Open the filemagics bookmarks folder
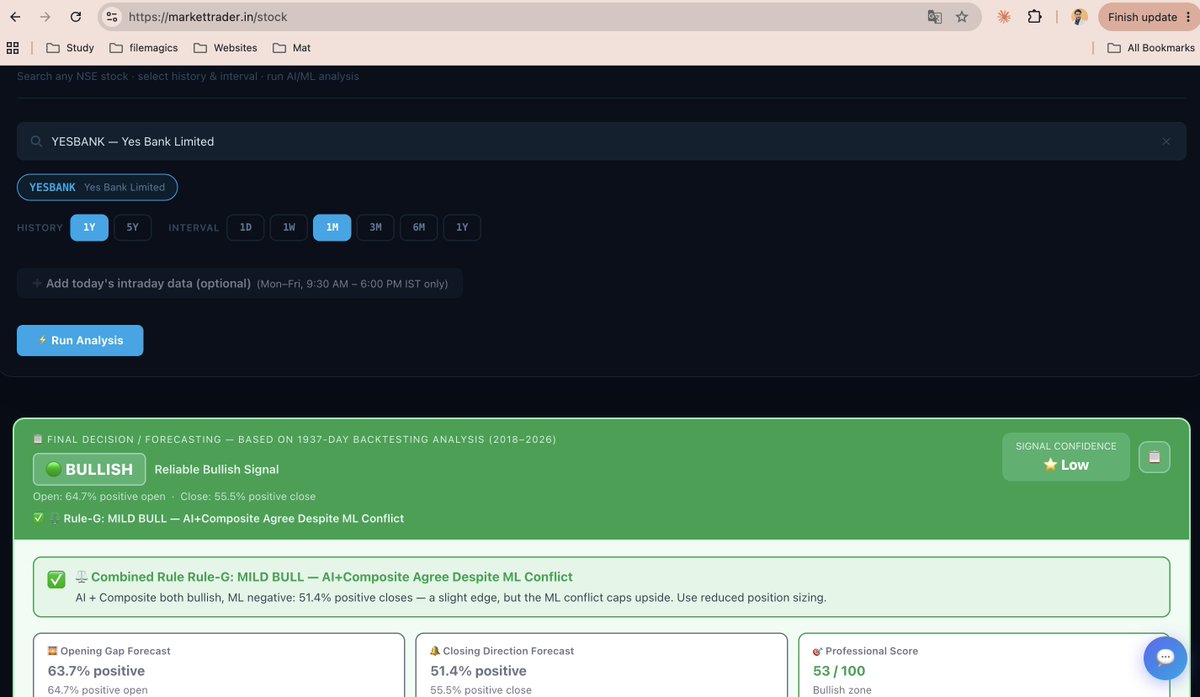Viewport: 1200px width, 697px height. coord(145,48)
